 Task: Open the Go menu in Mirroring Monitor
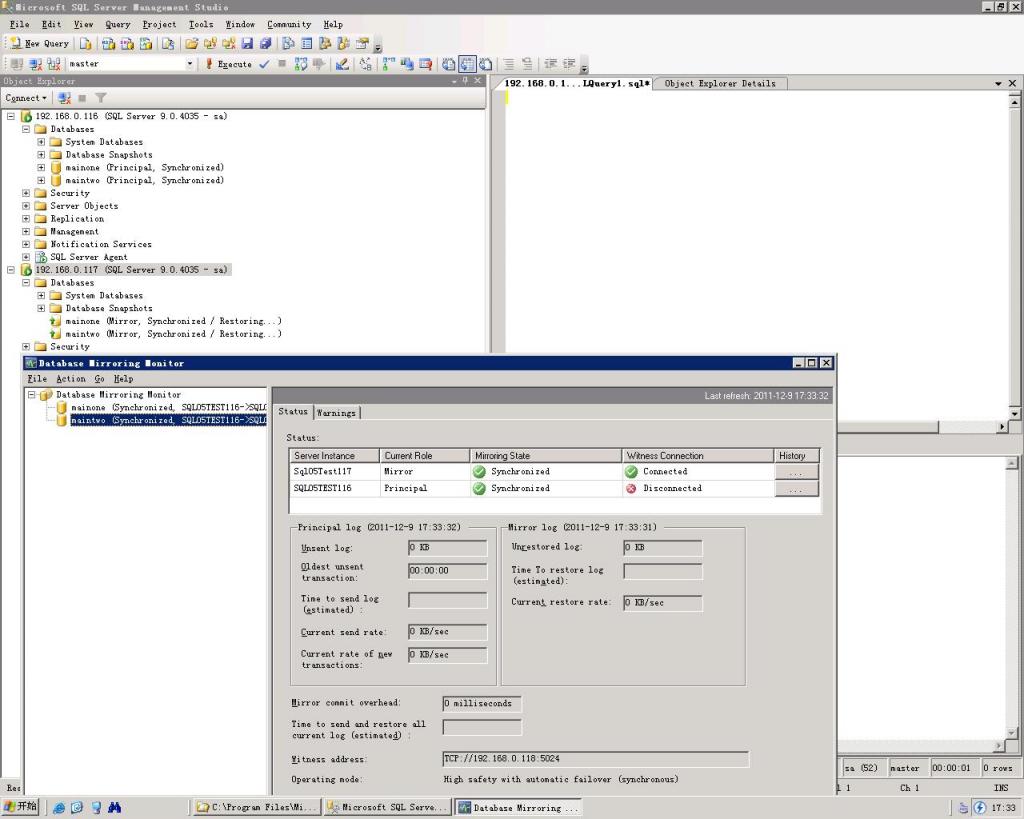99,379
